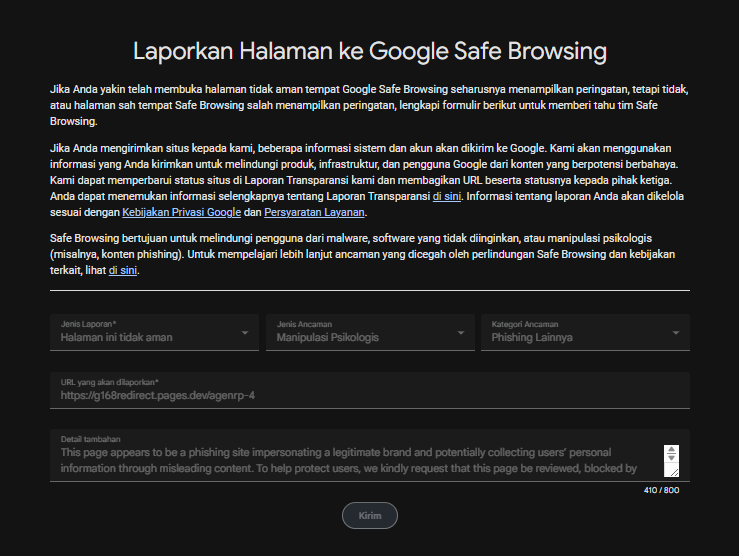Click the Kirim submit button
Viewport: 739px width, 556px height.
[x=370, y=515]
